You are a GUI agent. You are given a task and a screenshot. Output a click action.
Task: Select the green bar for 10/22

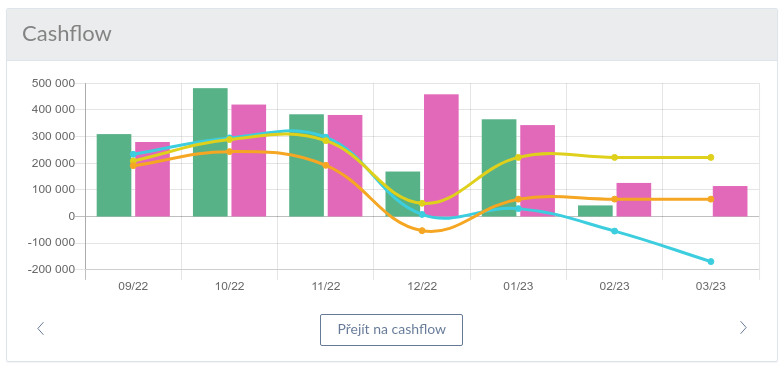tap(210, 152)
